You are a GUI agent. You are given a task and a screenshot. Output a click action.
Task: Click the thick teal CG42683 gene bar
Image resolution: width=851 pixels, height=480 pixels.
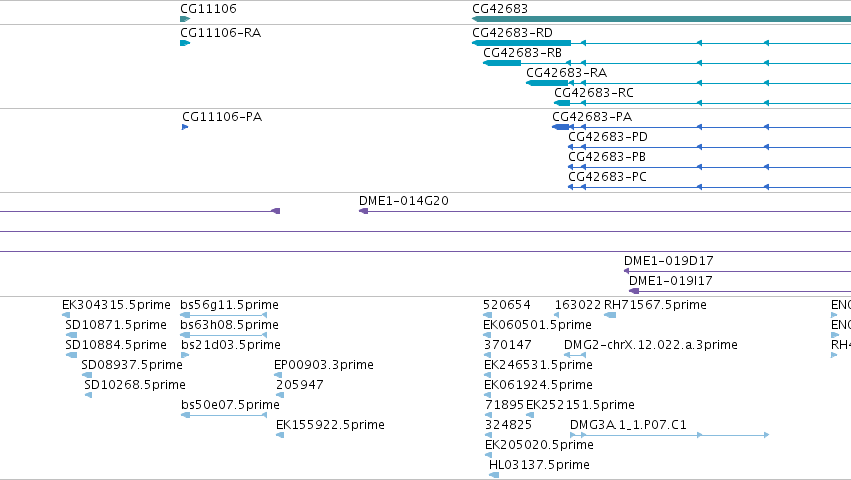662,19
